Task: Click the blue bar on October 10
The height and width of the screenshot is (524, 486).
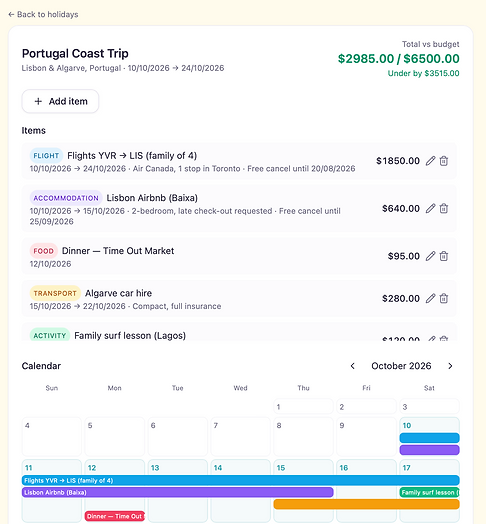Action: pos(430,438)
